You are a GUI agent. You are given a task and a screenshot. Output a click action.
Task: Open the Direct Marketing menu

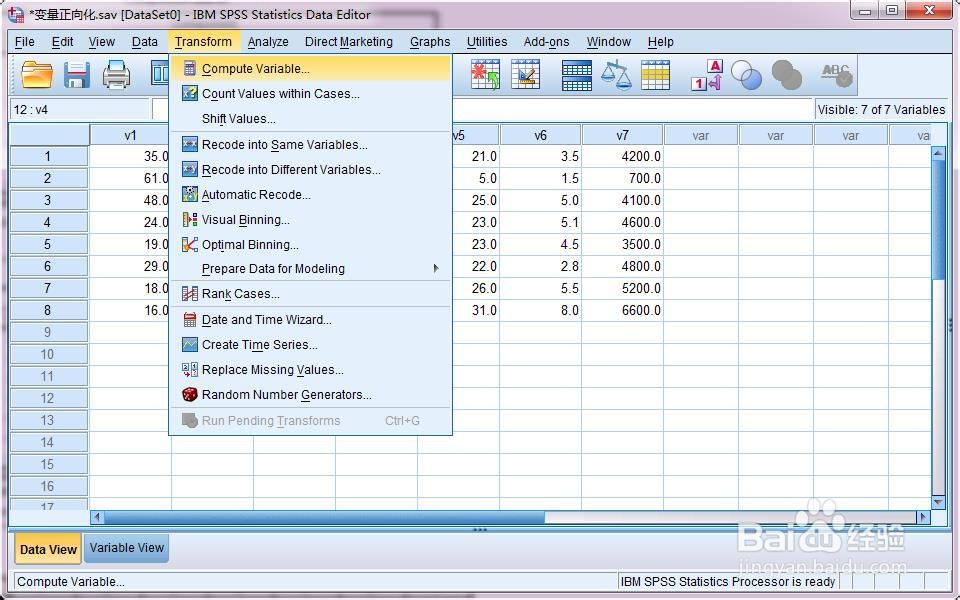tap(349, 42)
